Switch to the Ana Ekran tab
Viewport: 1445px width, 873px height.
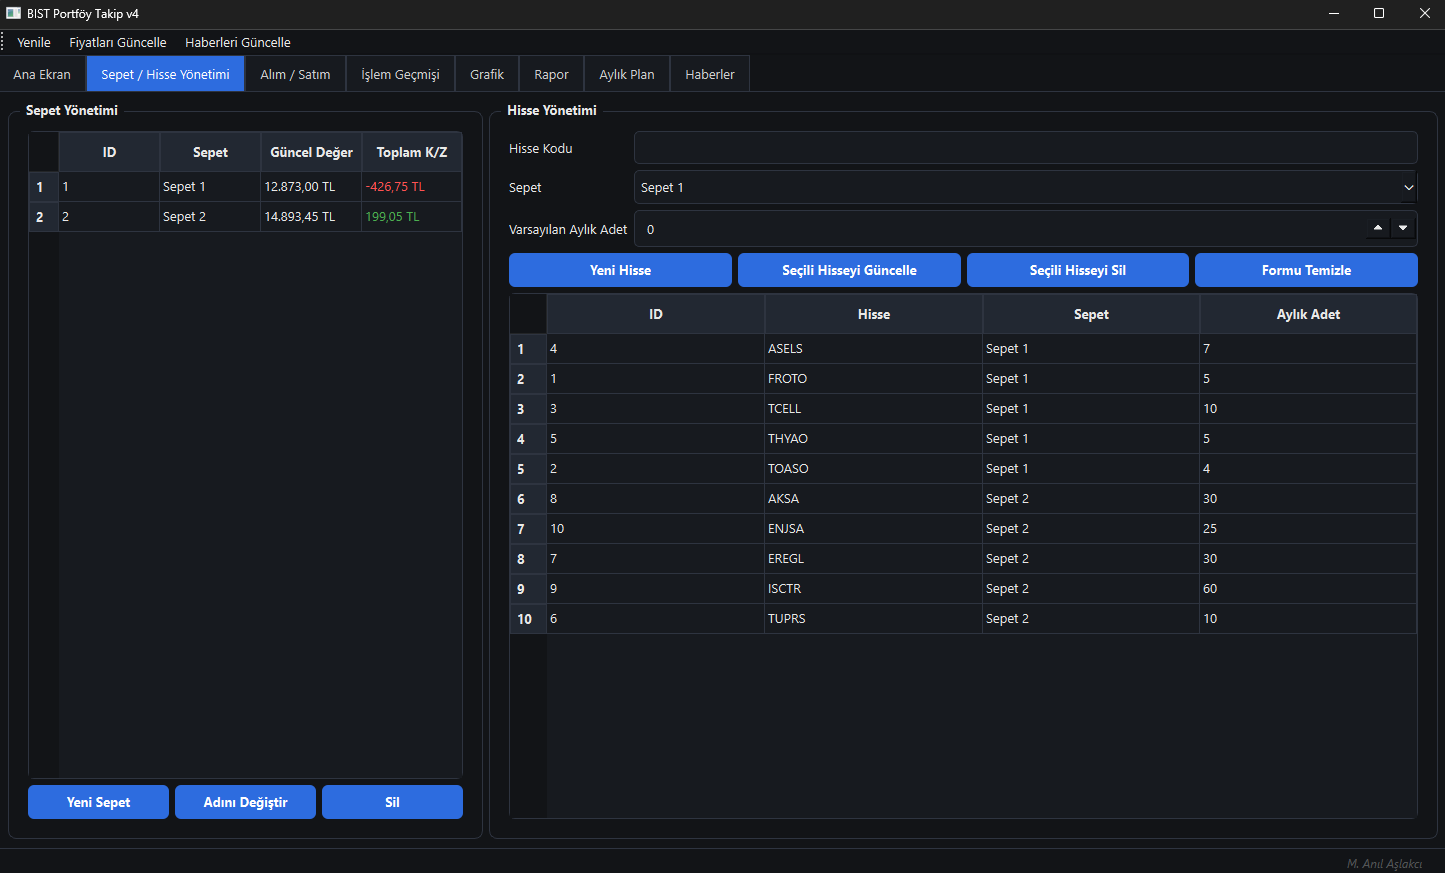[x=42, y=74]
